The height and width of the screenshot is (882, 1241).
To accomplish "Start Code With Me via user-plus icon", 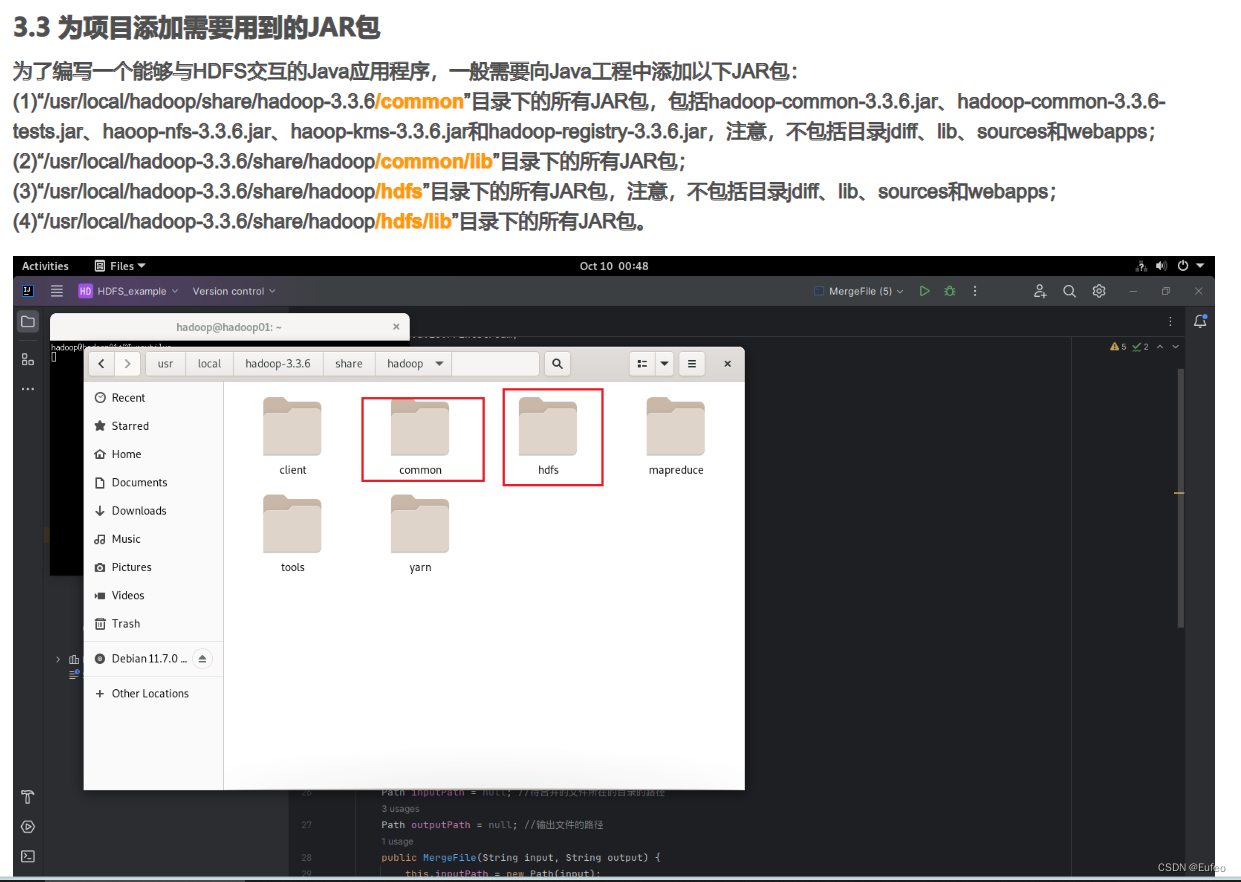I will point(1040,291).
